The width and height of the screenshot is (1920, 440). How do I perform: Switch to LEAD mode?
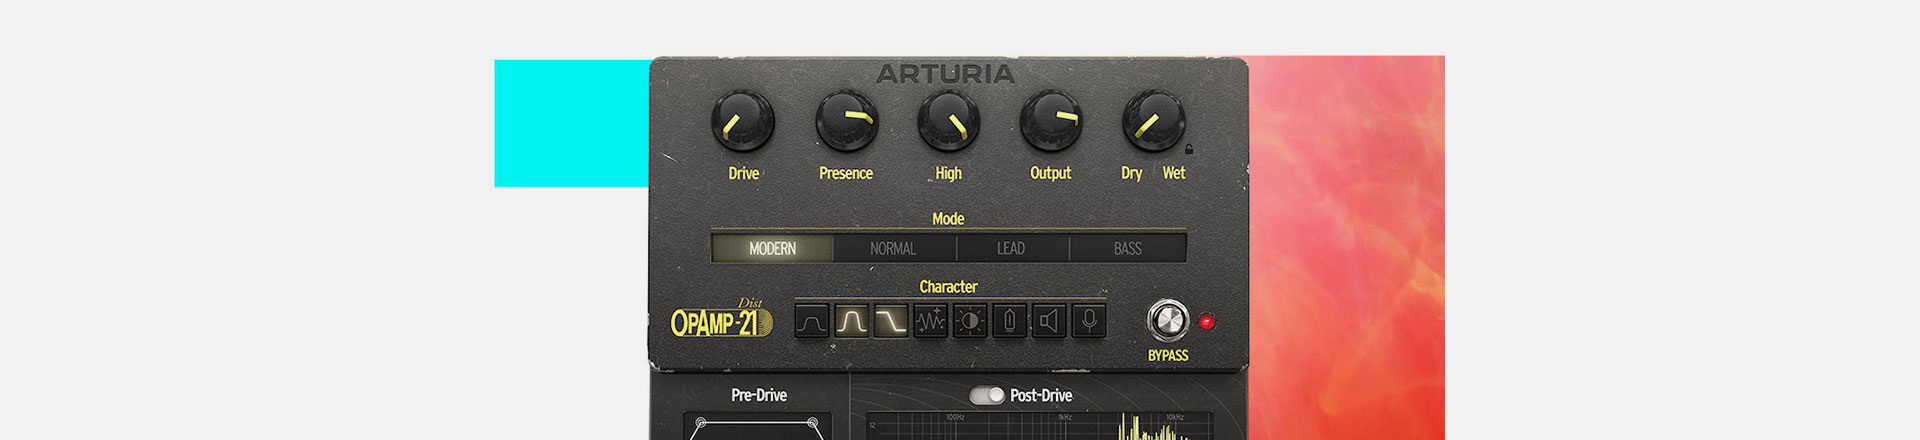click(x=1011, y=248)
